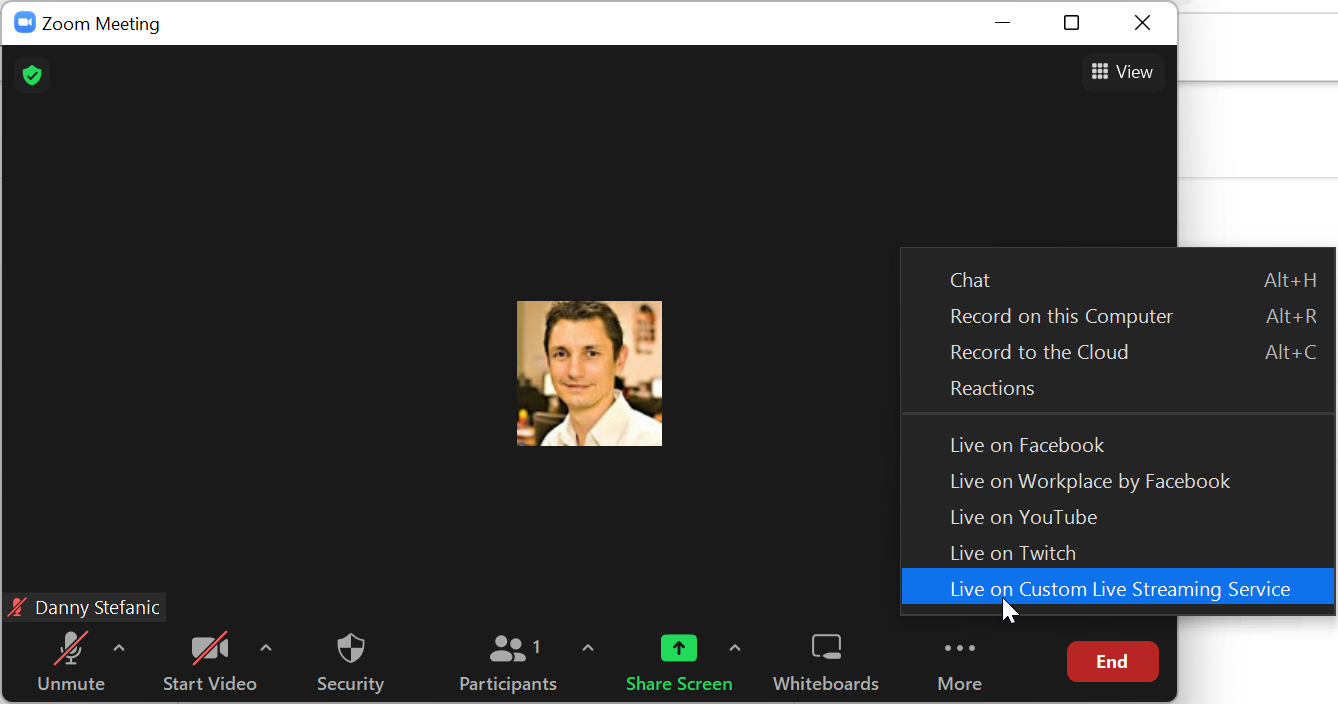Click the green Share Screen button
The image size is (1338, 704).
[679, 662]
